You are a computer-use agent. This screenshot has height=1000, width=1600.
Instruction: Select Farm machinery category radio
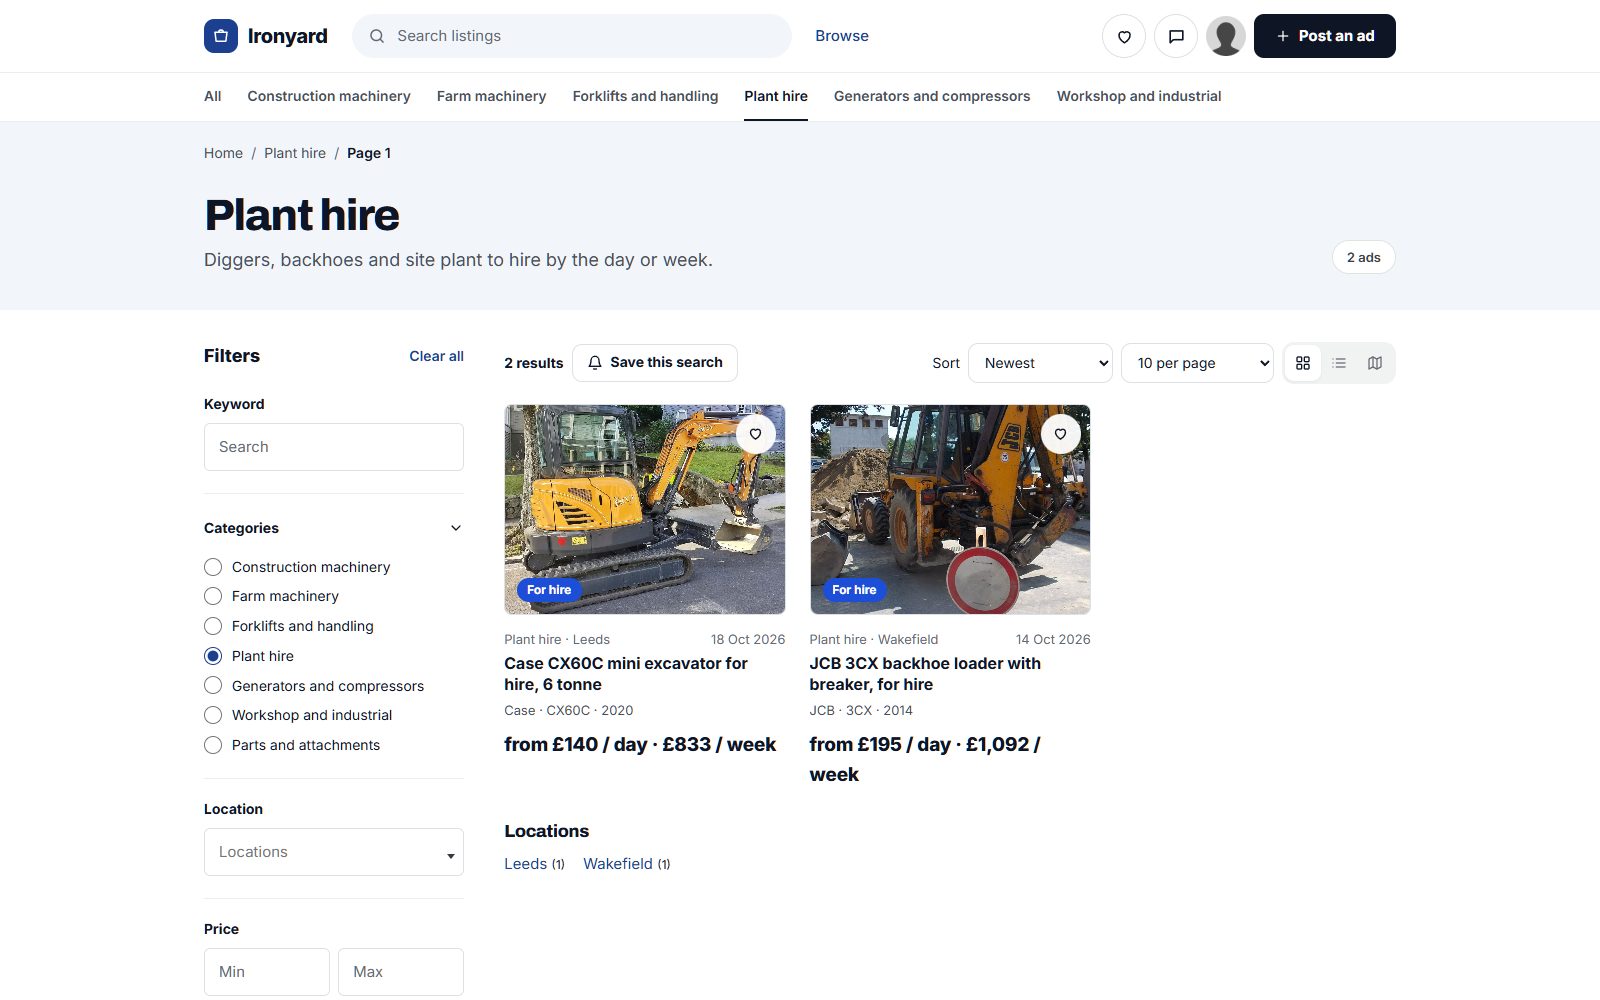[213, 596]
